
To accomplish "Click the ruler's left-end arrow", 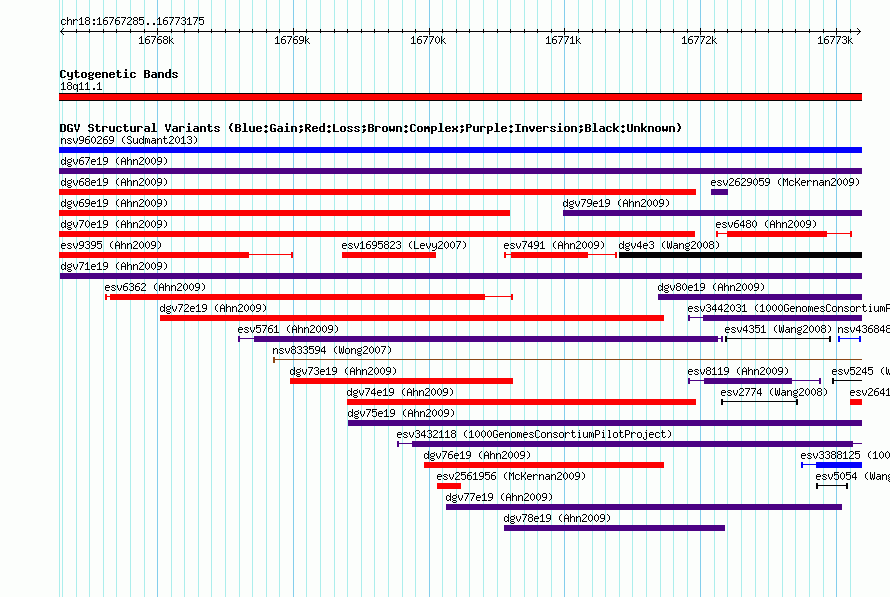I will click(x=62, y=31).
